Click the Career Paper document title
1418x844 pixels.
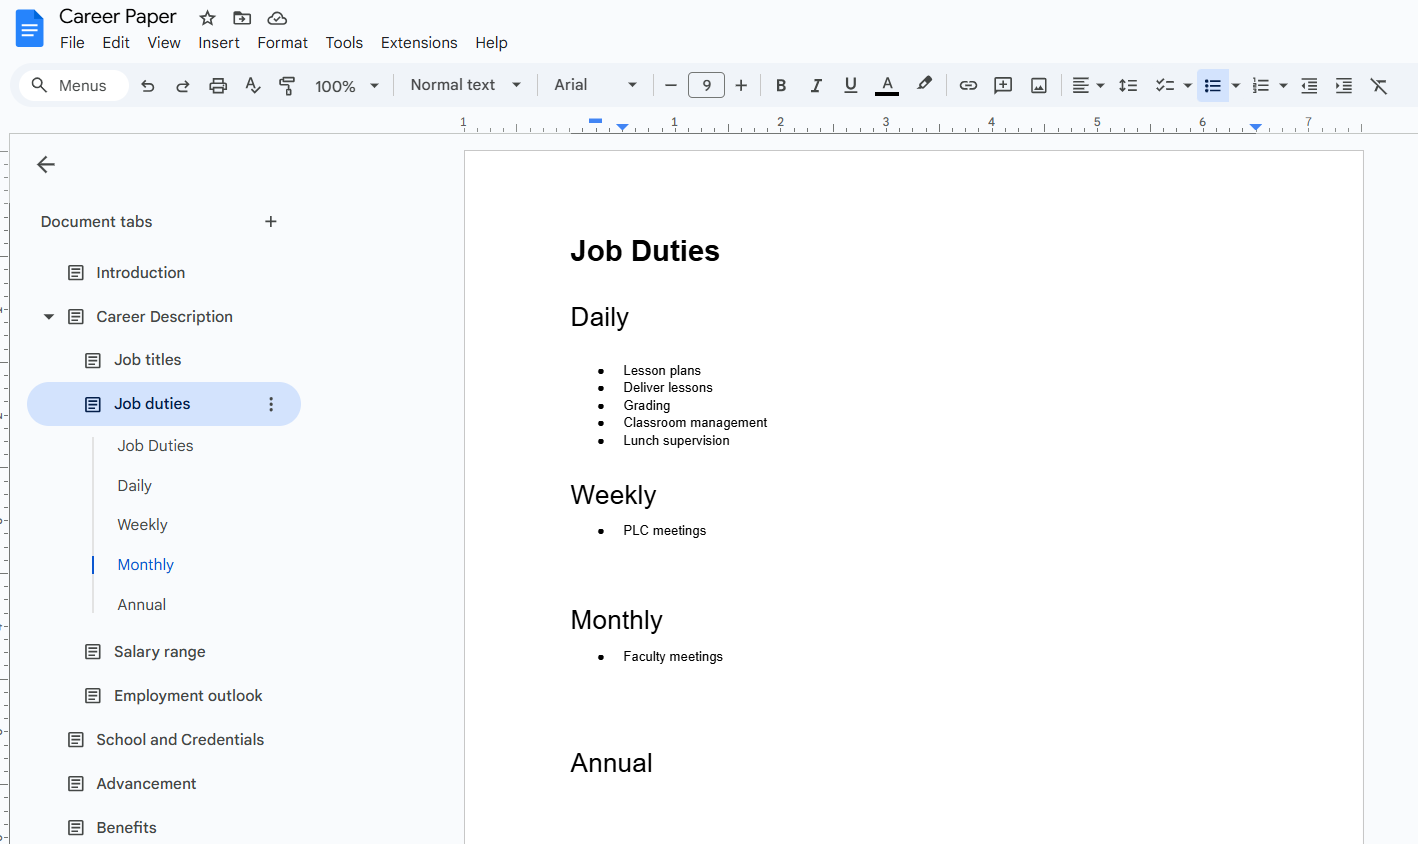coord(118,17)
